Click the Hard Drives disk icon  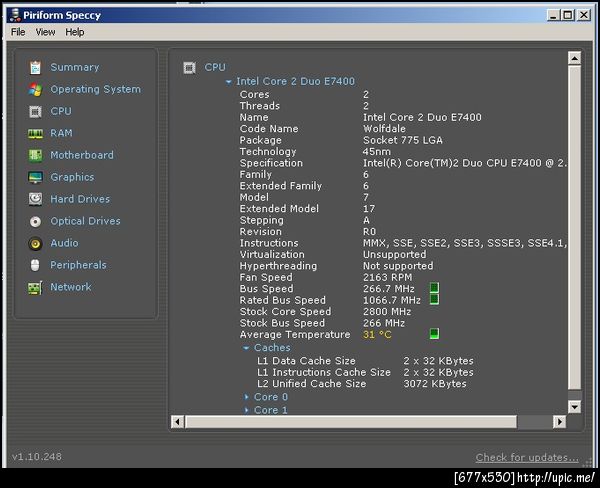click(x=35, y=199)
